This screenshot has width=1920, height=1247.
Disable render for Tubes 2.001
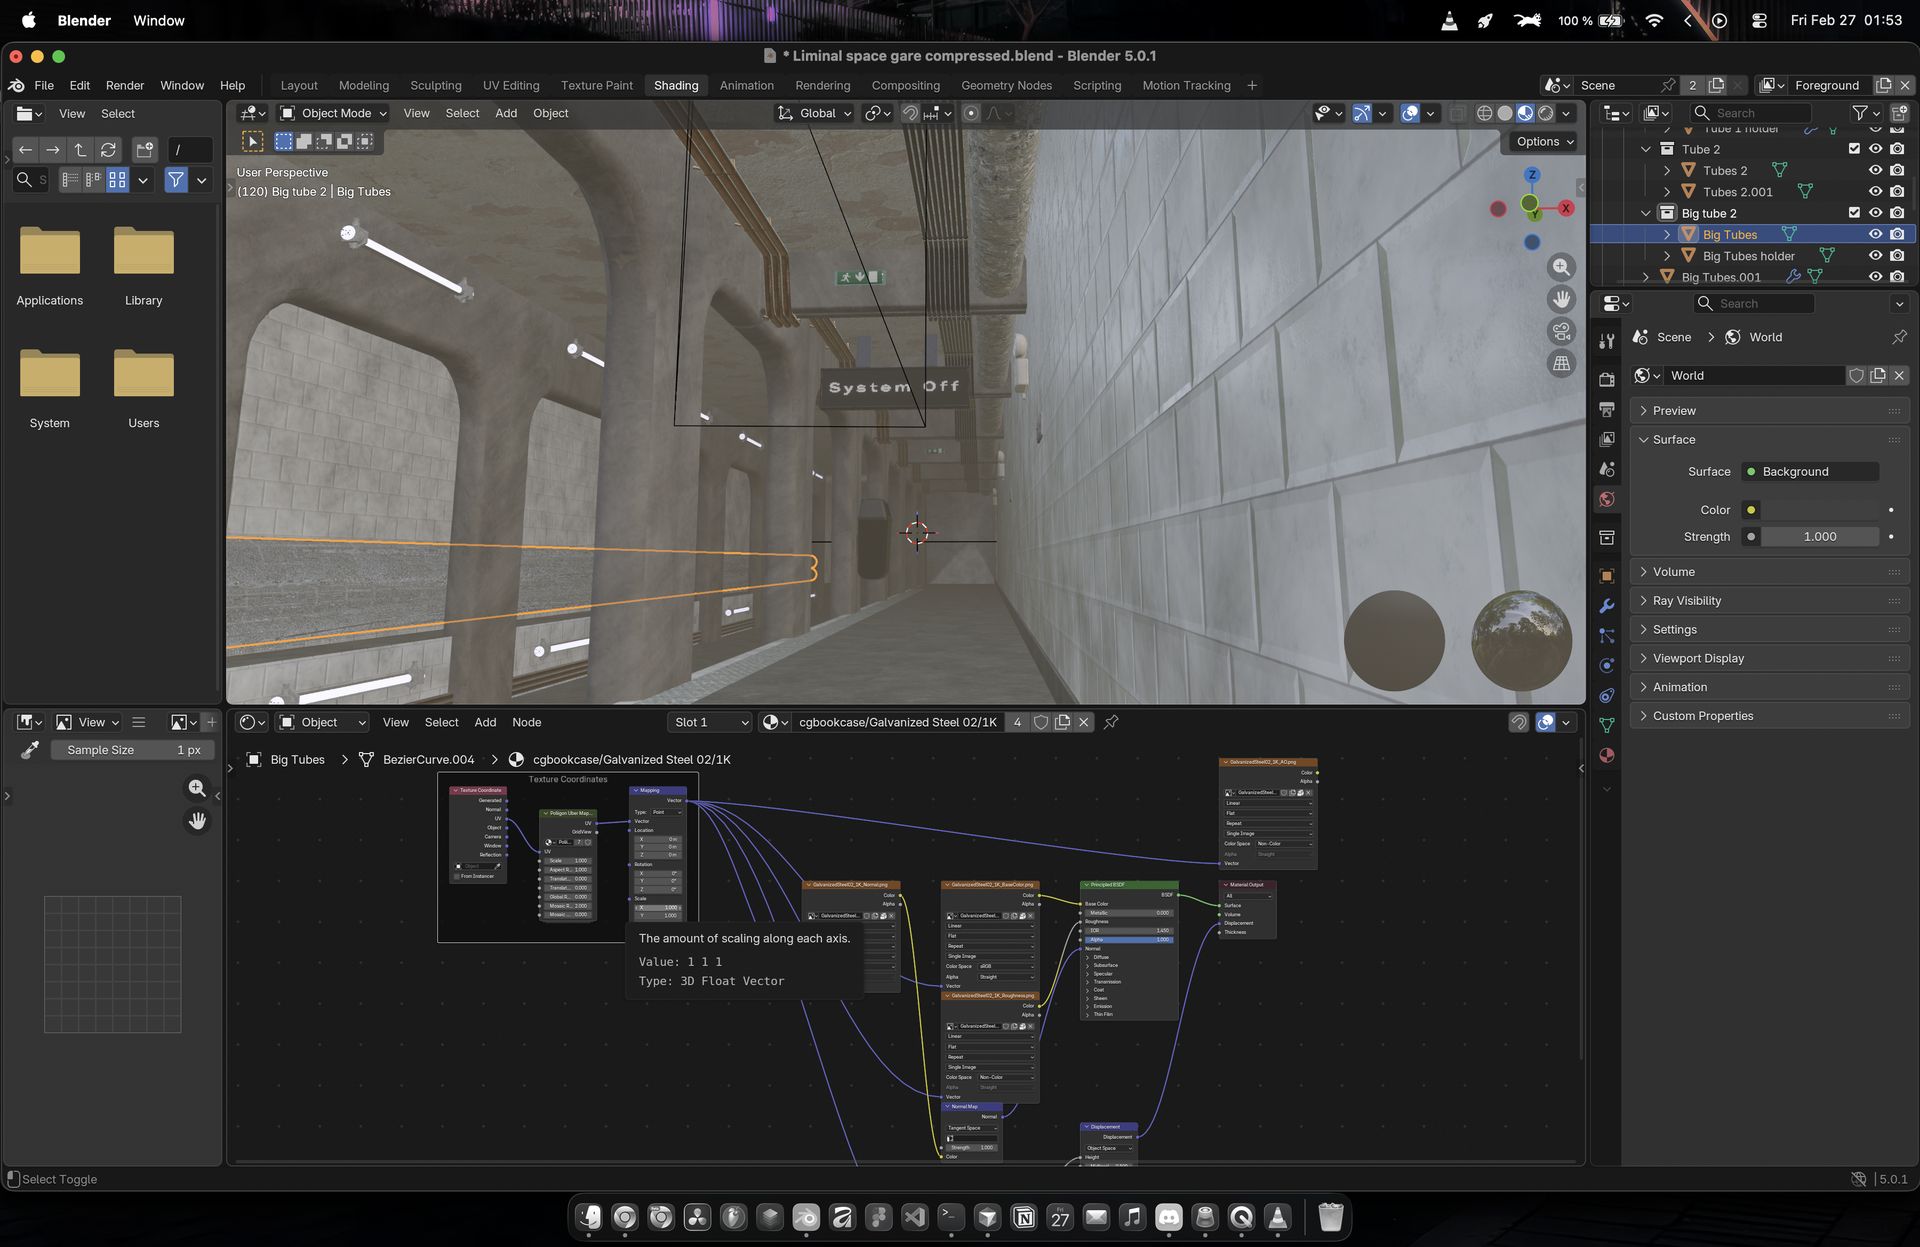click(1897, 192)
